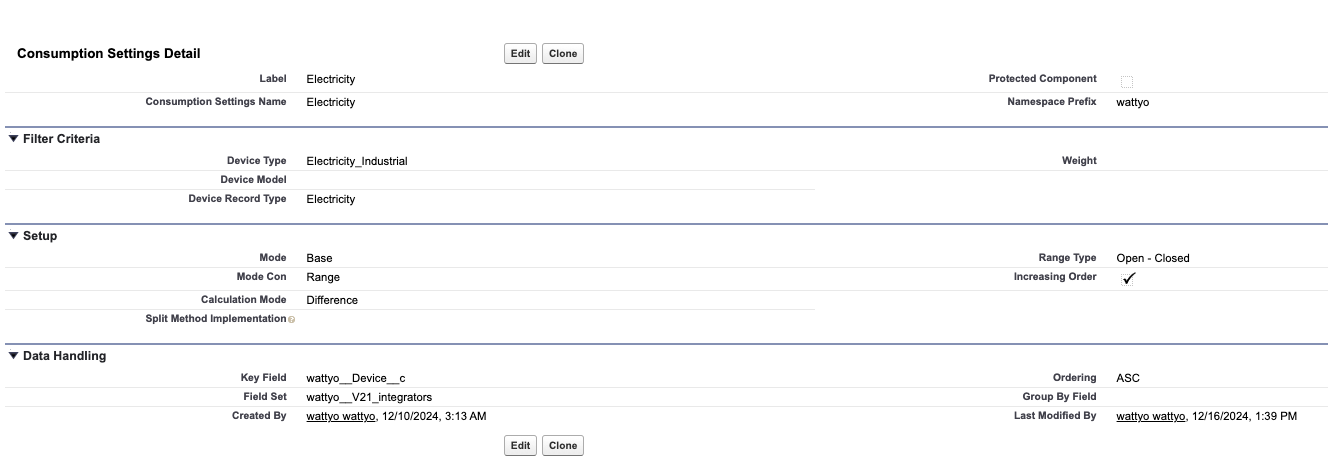
Task: Collapse the Data Handling section
Action: point(13,356)
